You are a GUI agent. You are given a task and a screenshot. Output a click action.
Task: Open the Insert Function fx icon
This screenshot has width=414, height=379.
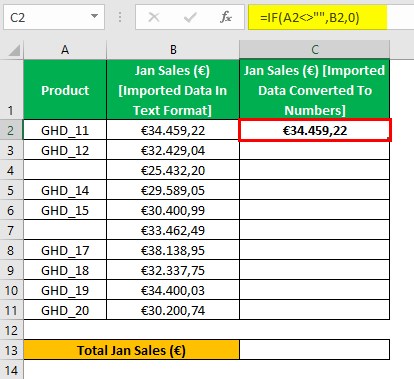pyautogui.click(x=226, y=17)
